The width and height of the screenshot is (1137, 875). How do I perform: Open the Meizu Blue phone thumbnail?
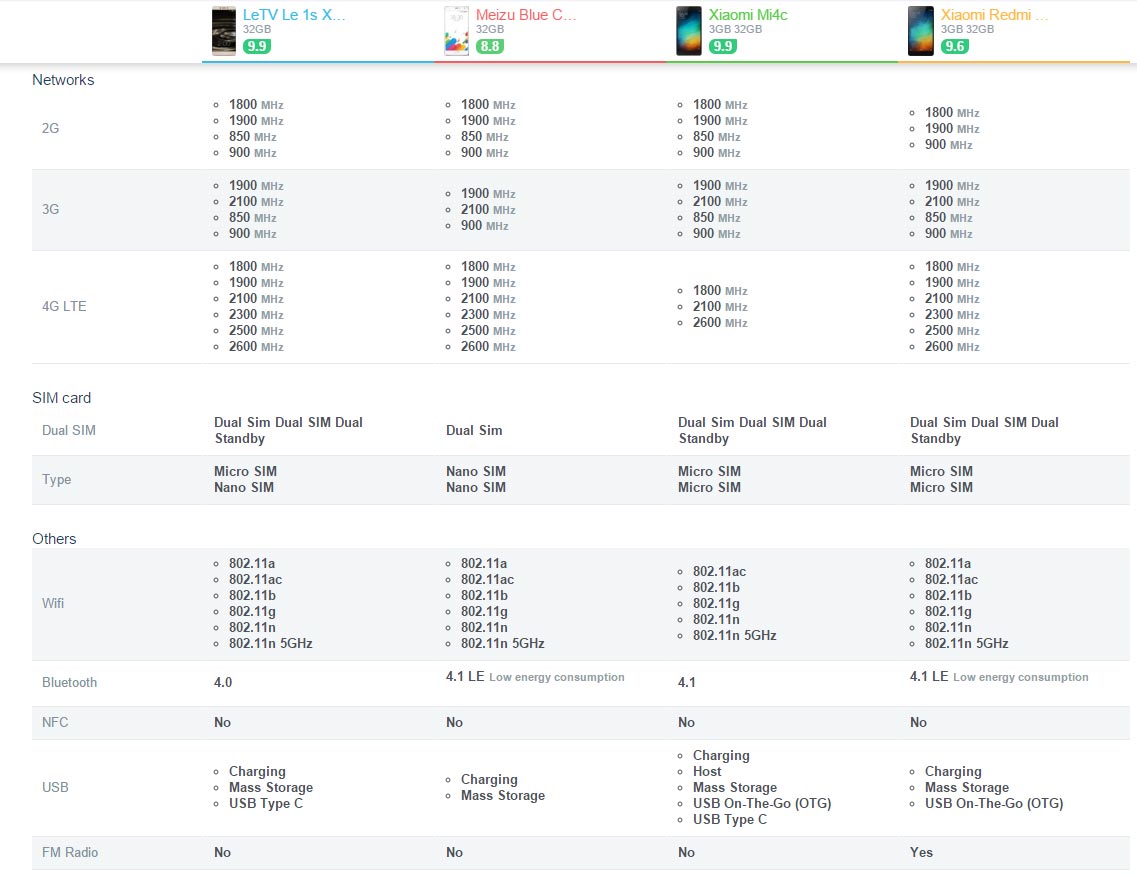click(456, 30)
